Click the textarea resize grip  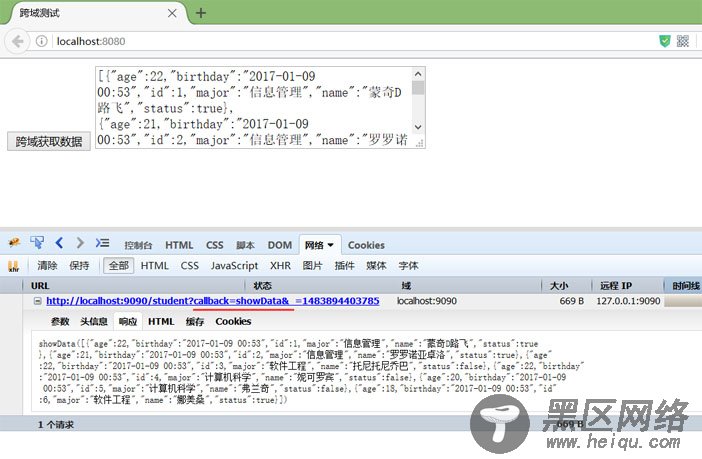click(x=419, y=144)
